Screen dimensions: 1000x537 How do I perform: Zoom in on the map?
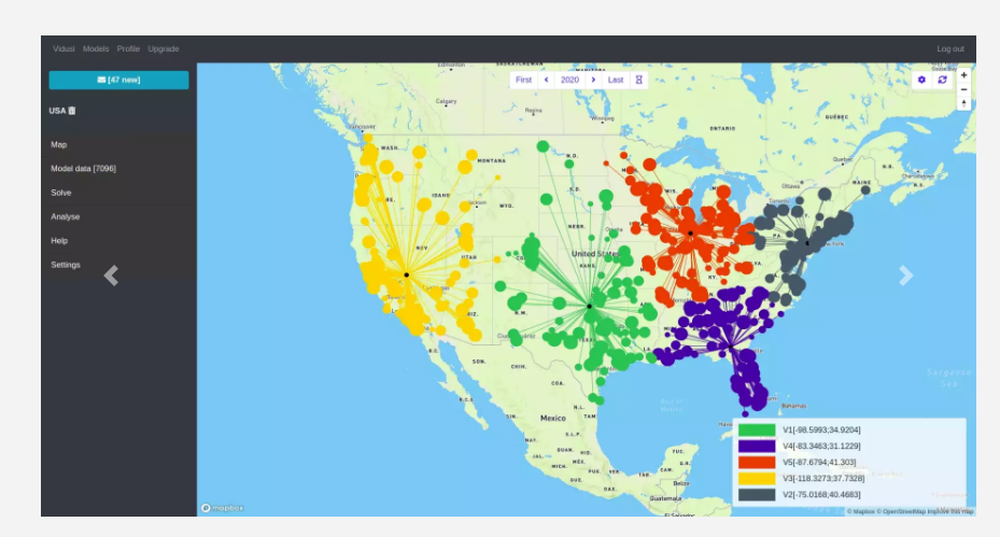[964, 75]
